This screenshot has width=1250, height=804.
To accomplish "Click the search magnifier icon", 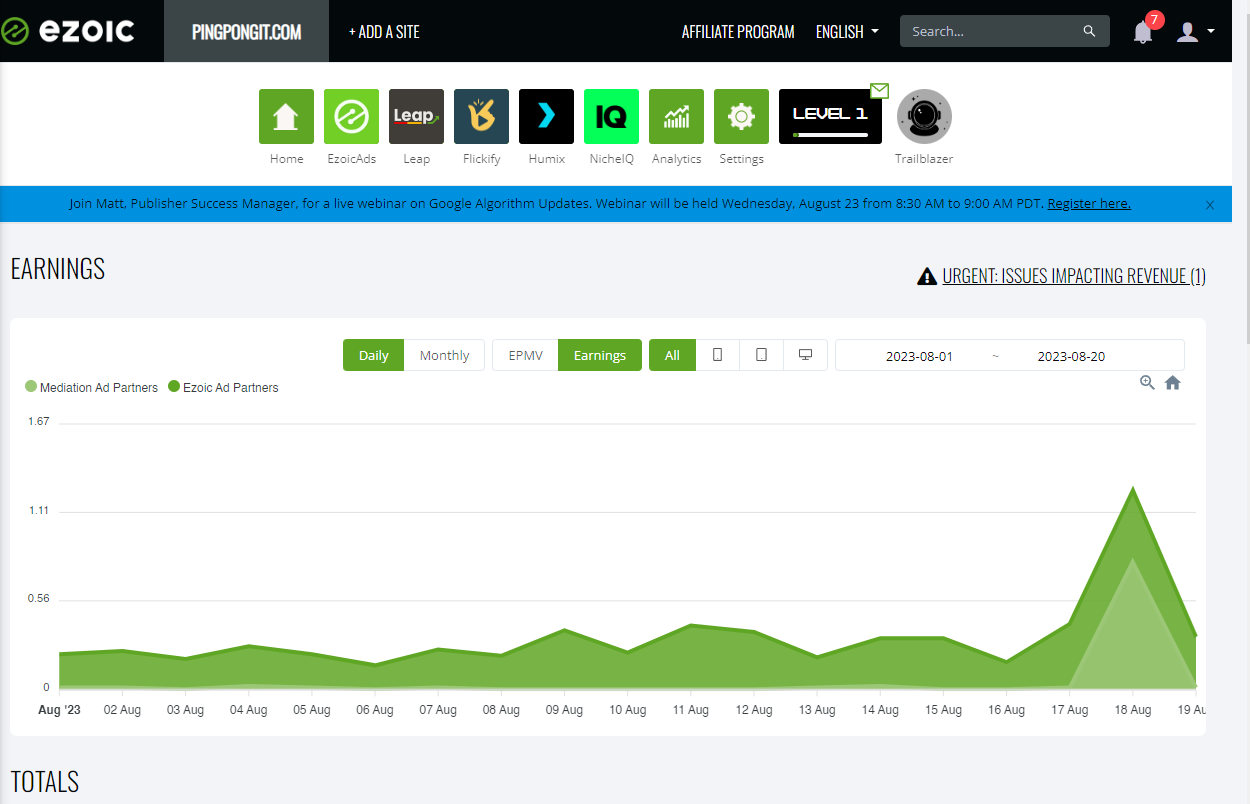I will pos(1089,31).
